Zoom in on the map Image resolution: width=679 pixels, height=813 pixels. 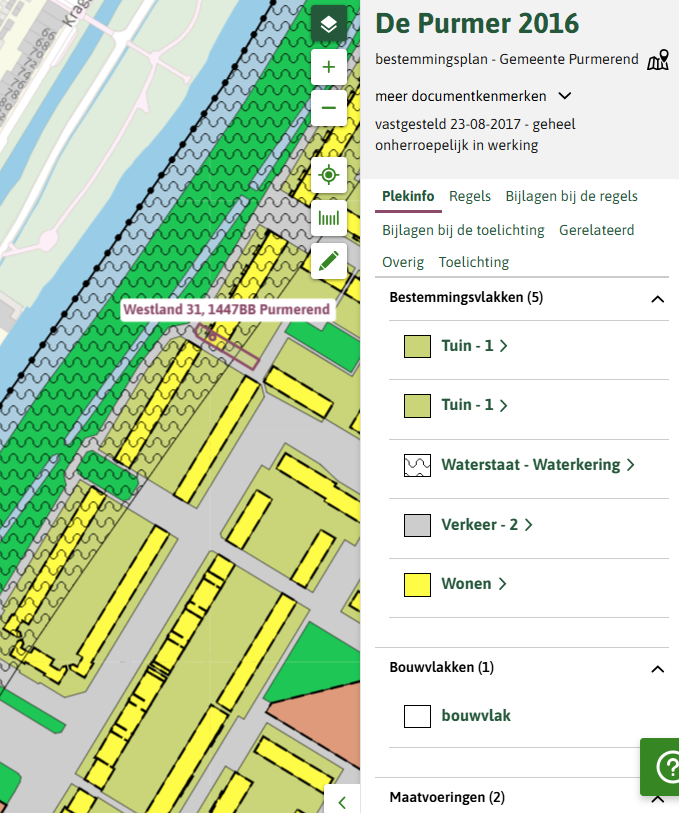[329, 68]
